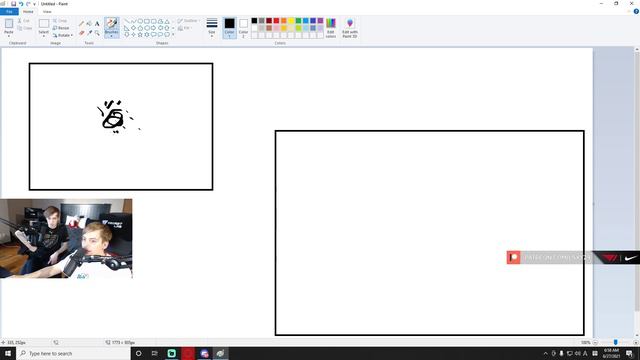Click the Paste clipboard icon
The image size is (640, 360).
(x=9, y=24)
